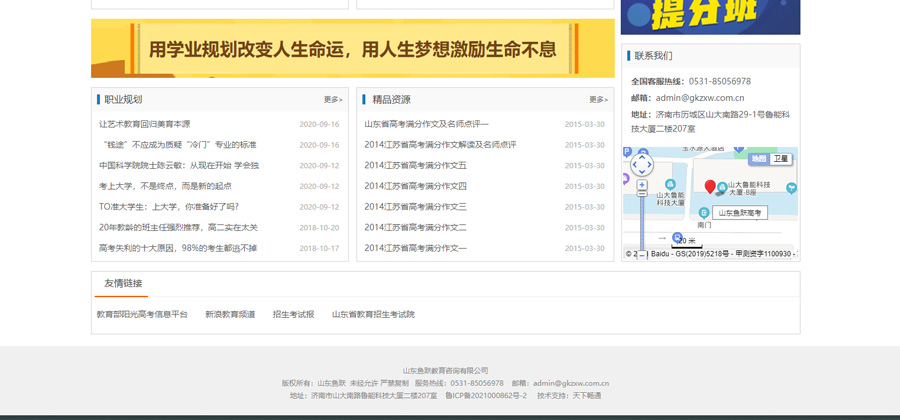The image size is (900, 420).
Task: Click date 2015-03-30 beside 山东省高考满分作文及名师点评一
Action: (x=584, y=124)
